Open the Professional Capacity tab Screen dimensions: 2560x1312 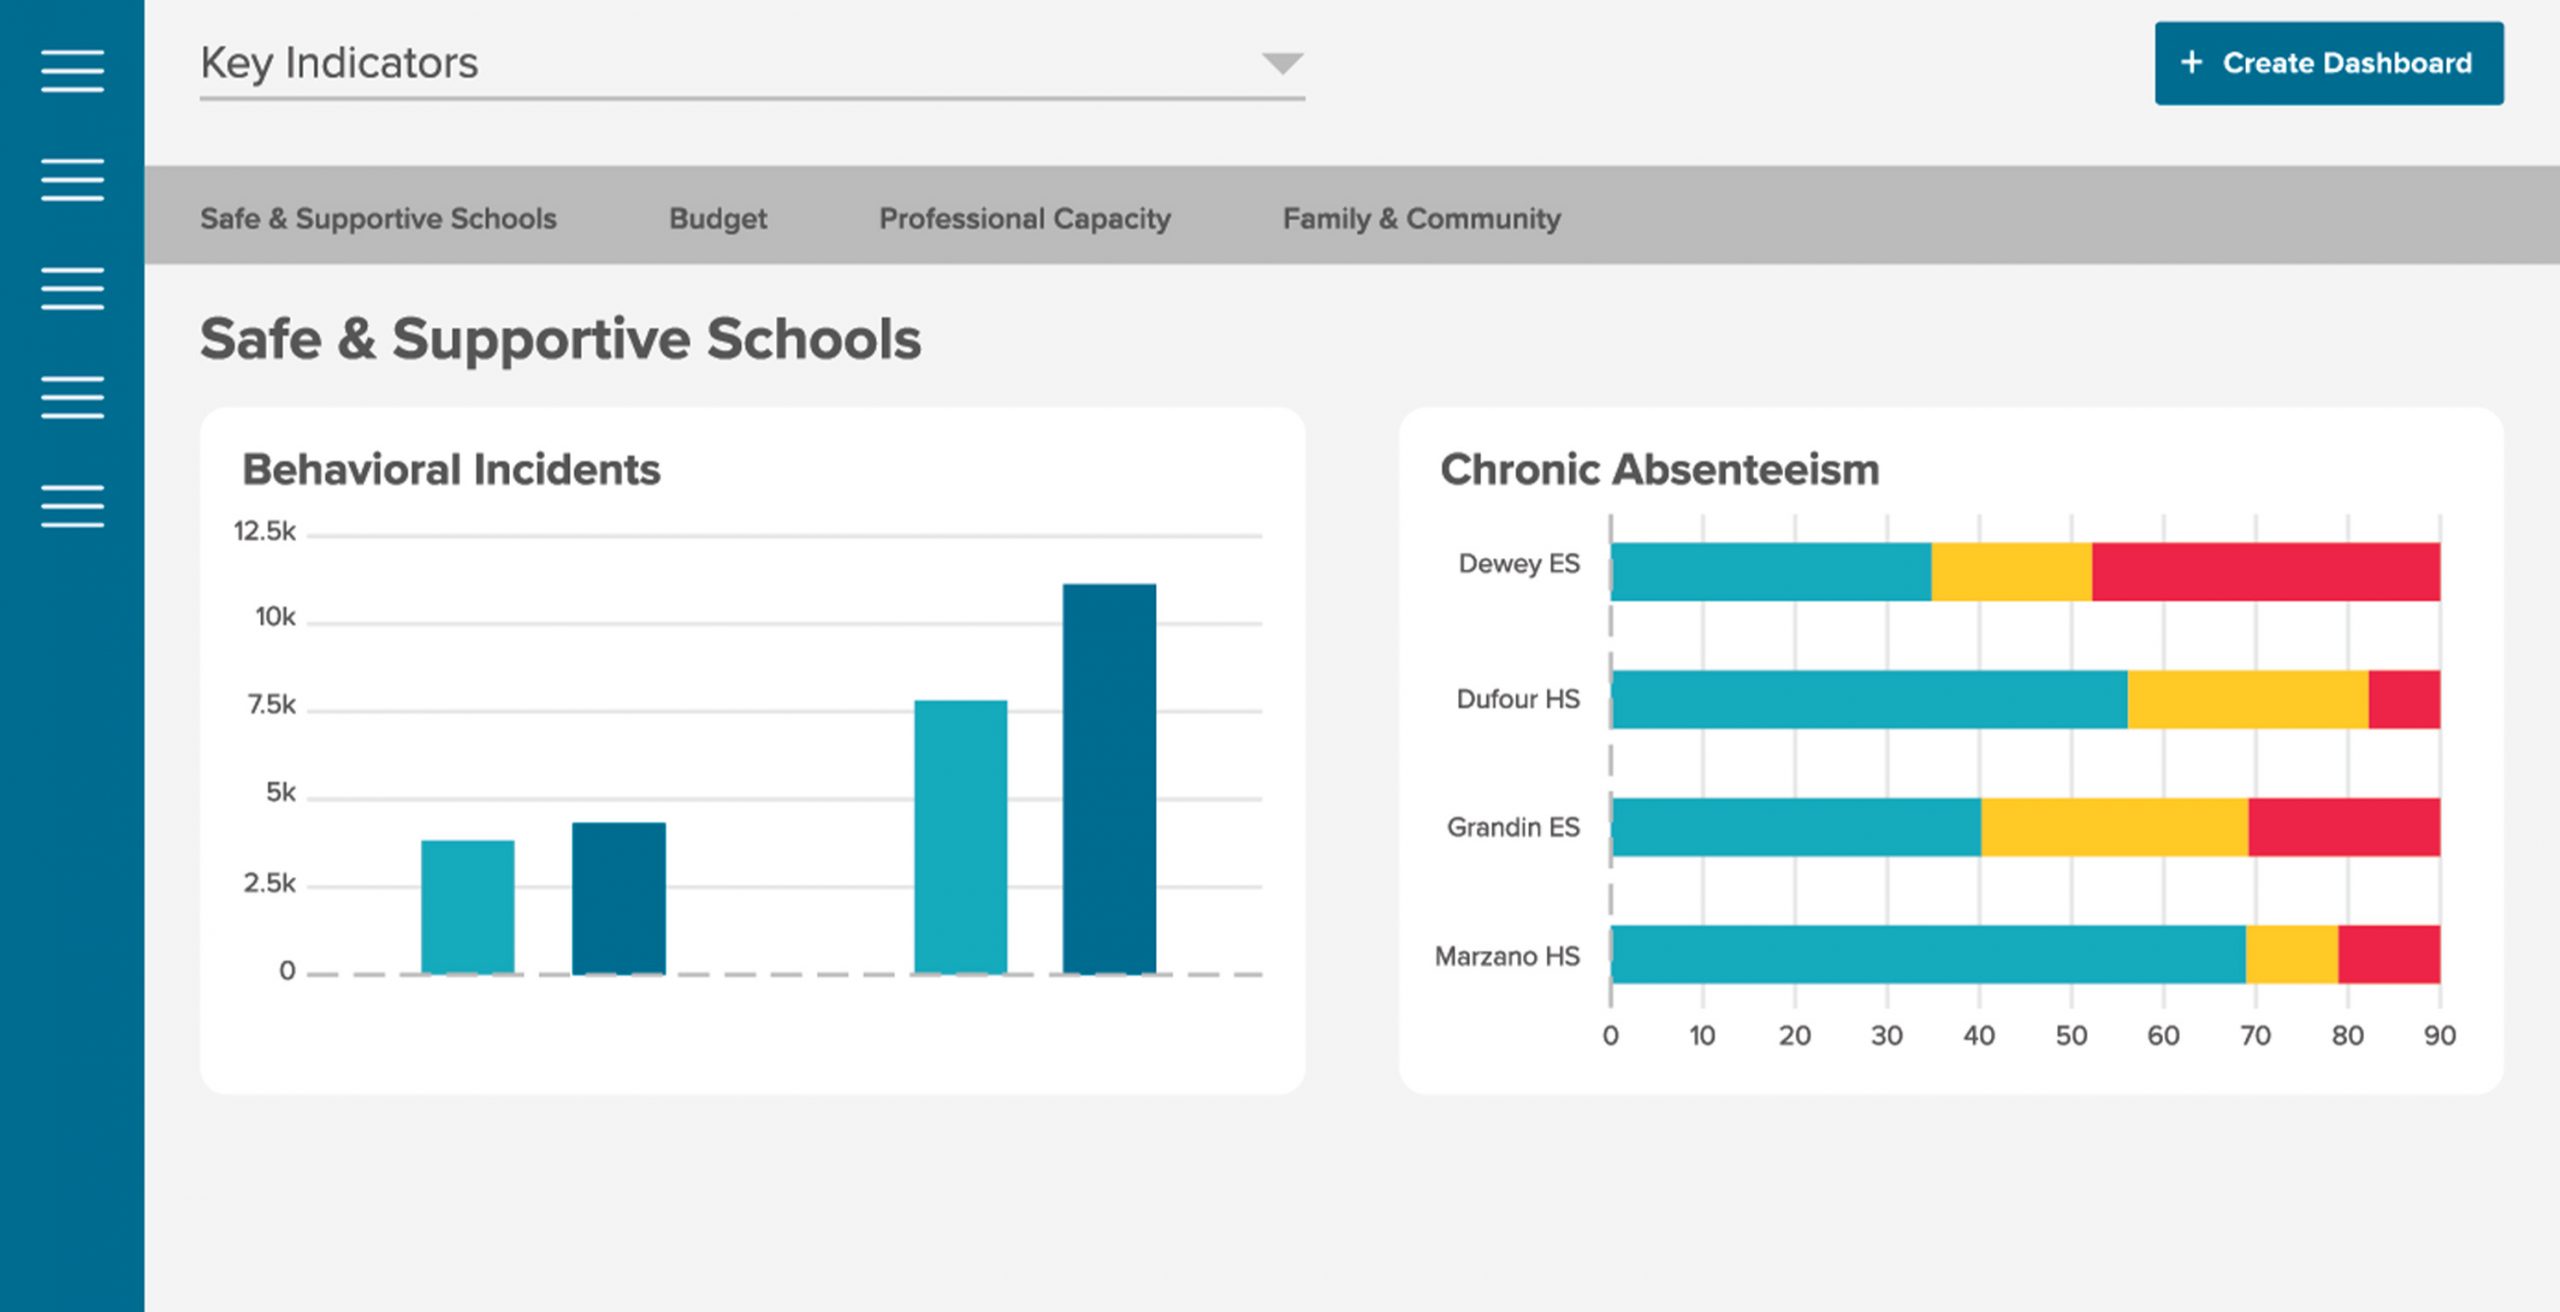tap(1025, 218)
